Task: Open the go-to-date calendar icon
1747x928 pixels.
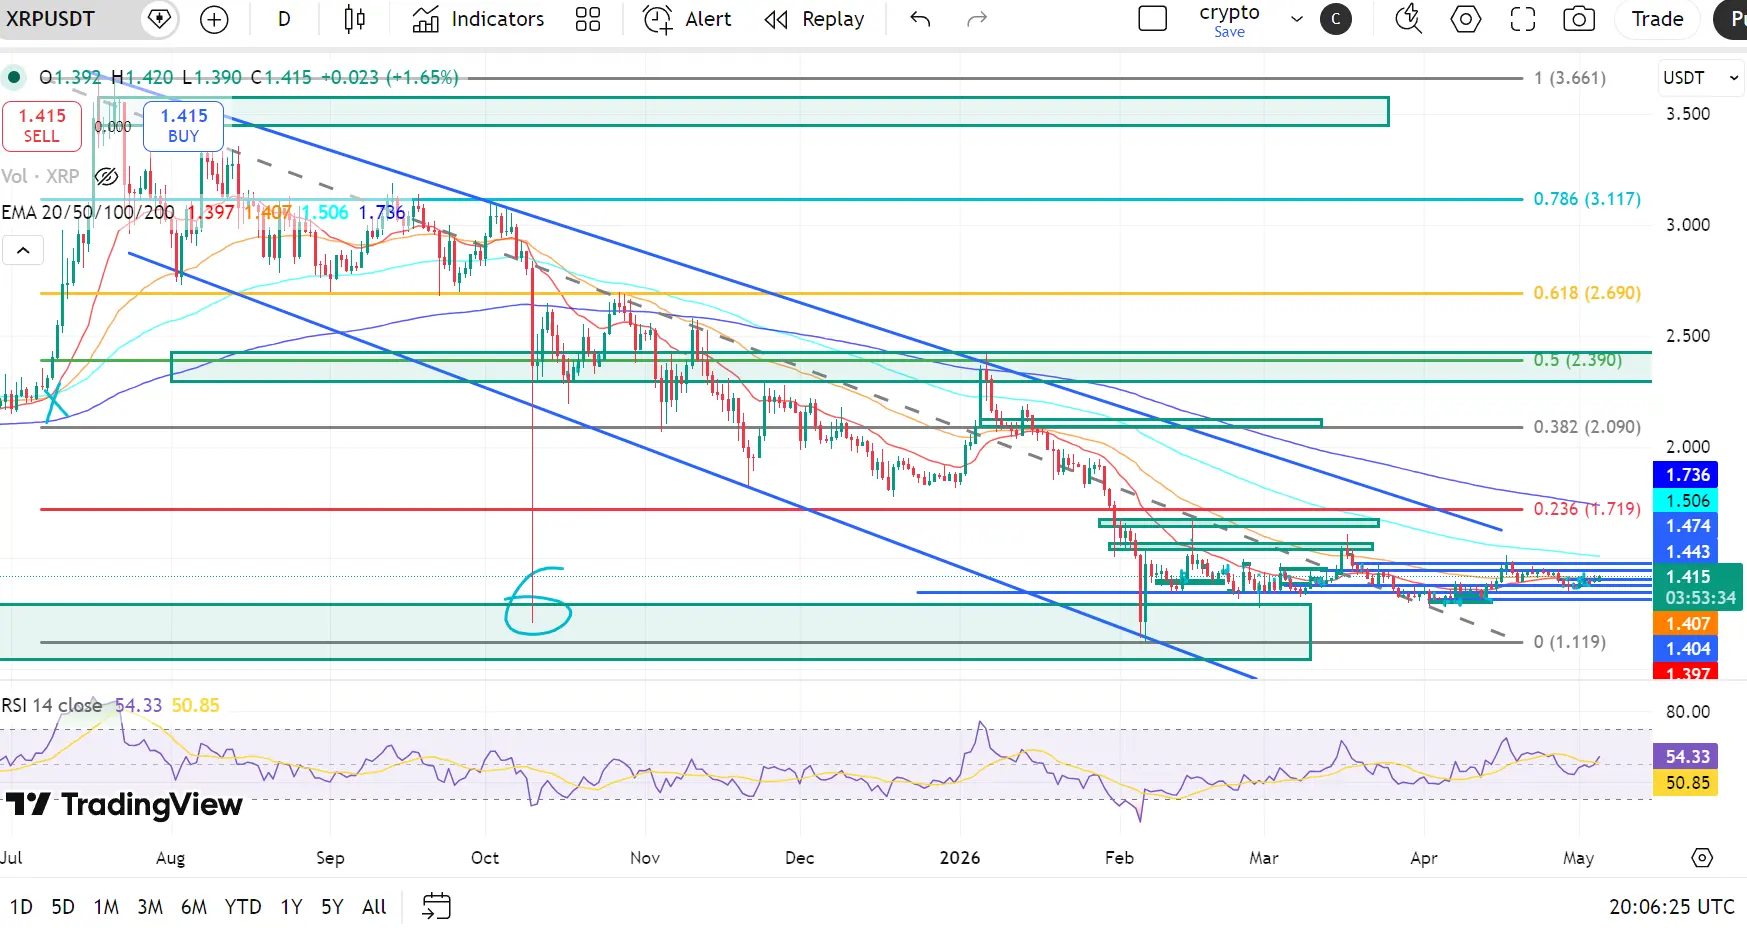Action: click(x=437, y=907)
